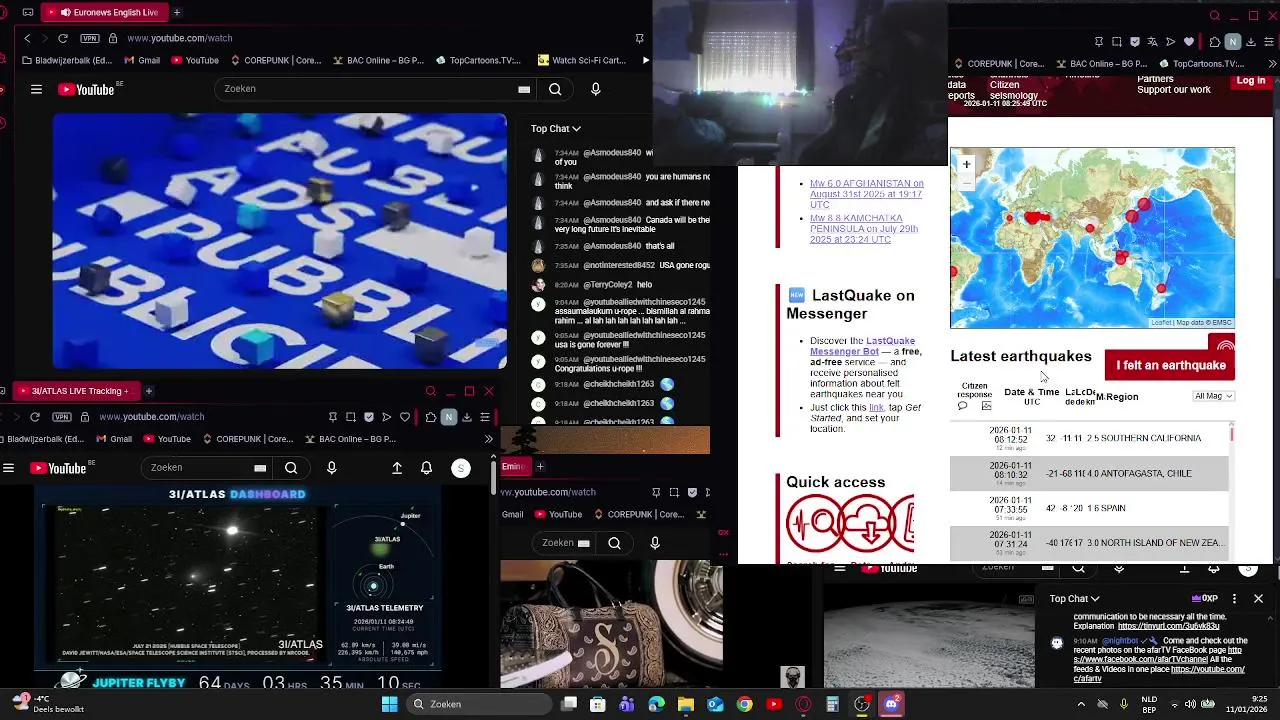1280x720 pixels.
Task: Select the Emine browser tab
Action: coord(513,466)
